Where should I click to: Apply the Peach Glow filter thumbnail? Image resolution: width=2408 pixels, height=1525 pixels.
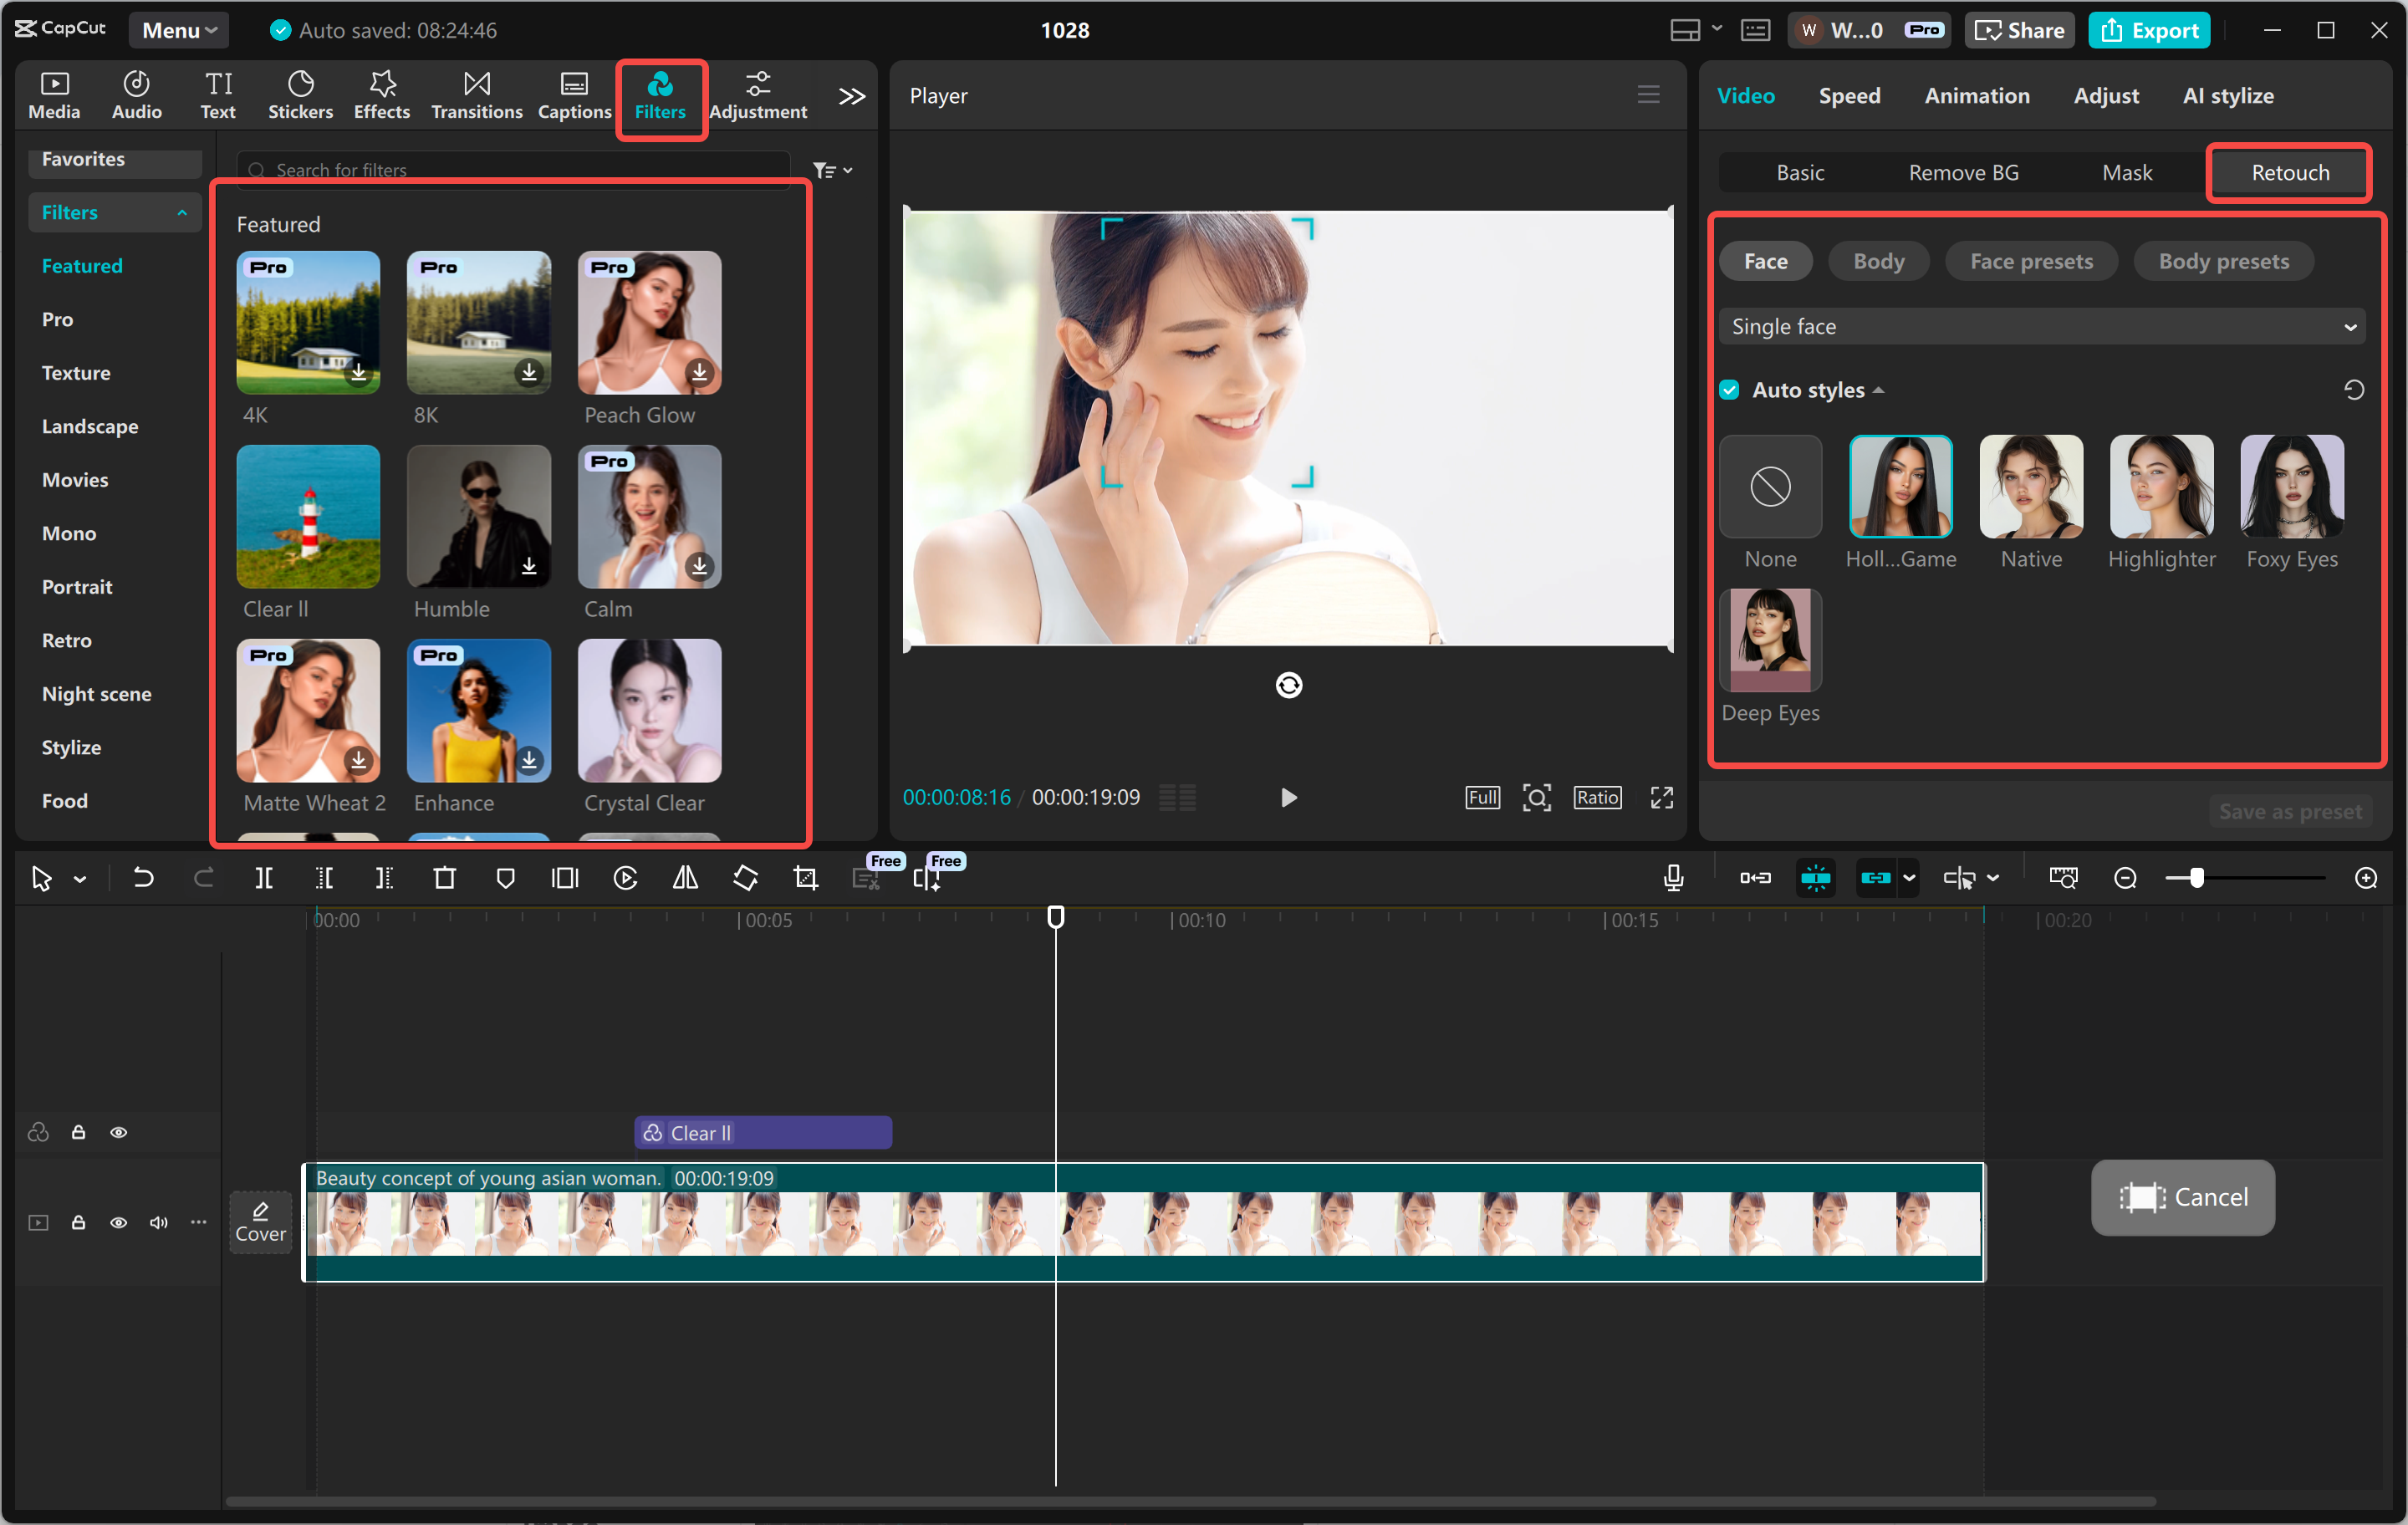648,323
